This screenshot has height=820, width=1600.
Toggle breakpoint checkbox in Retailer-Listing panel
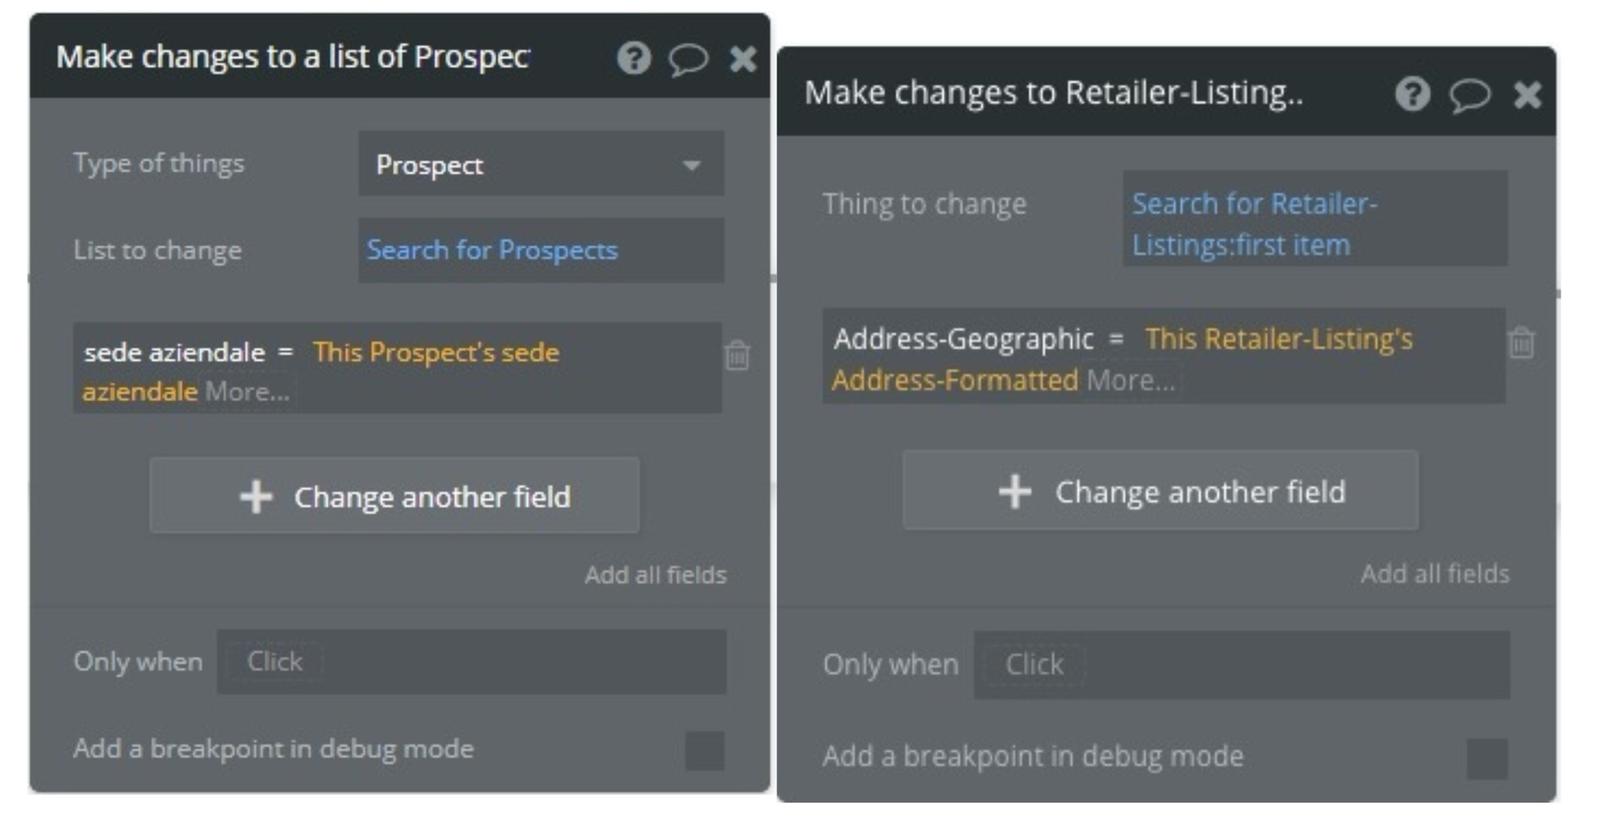coord(1486,758)
